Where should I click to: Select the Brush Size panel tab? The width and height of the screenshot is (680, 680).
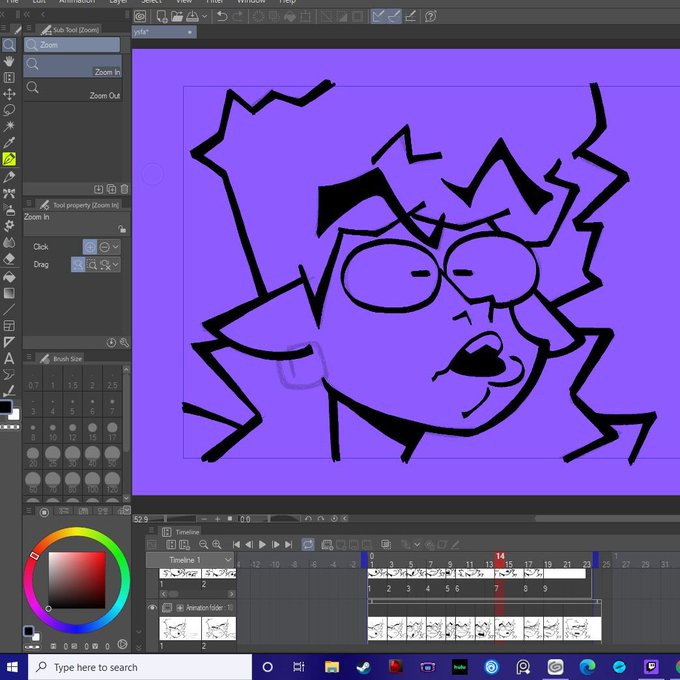coord(61,359)
